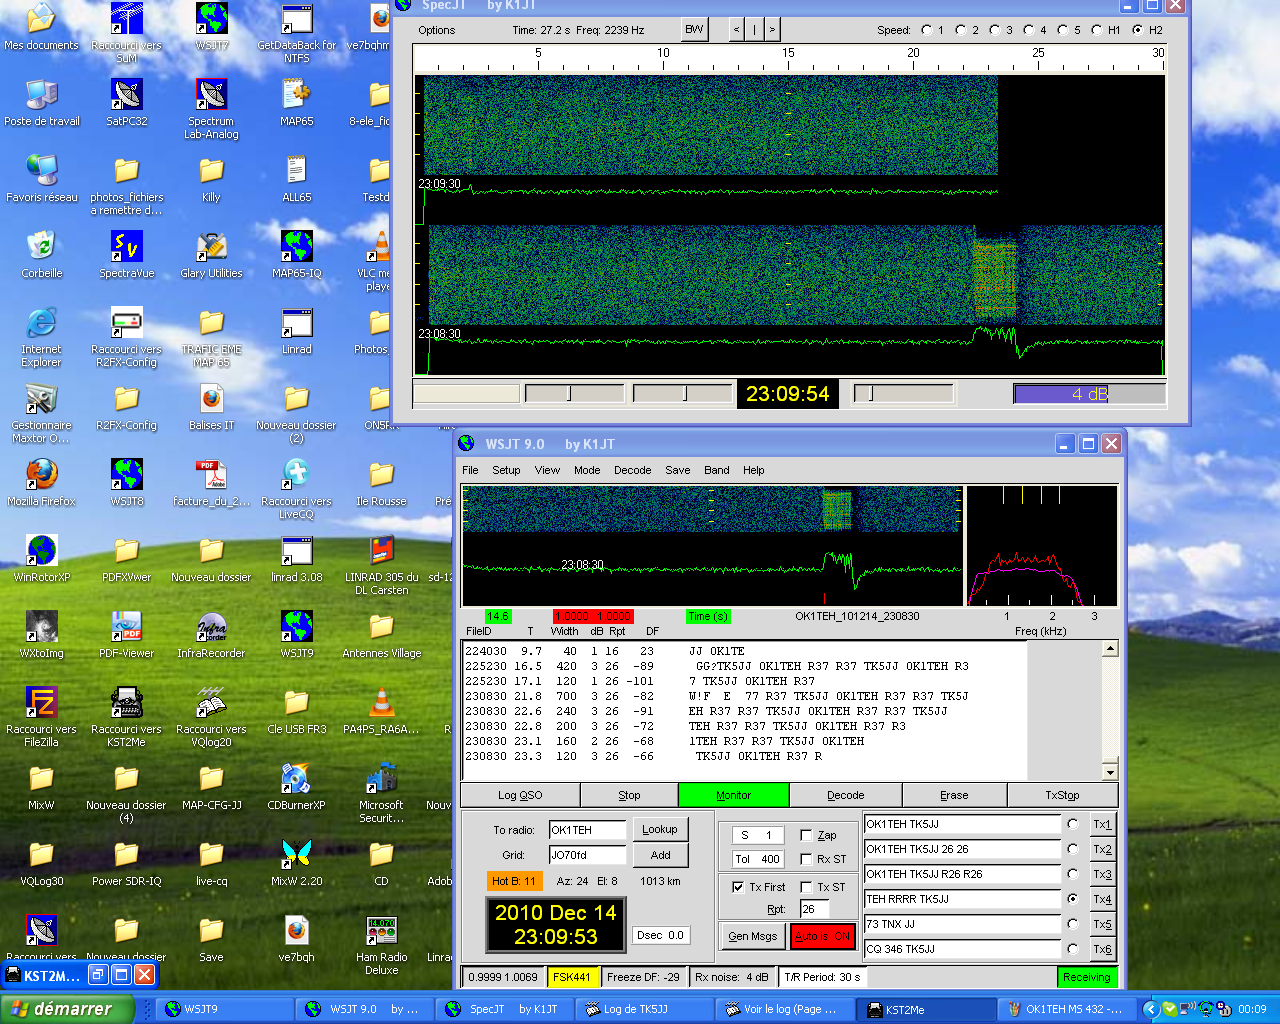The height and width of the screenshot is (1024, 1280).
Task: Toggle the Tx First checkbox
Action: 738,887
